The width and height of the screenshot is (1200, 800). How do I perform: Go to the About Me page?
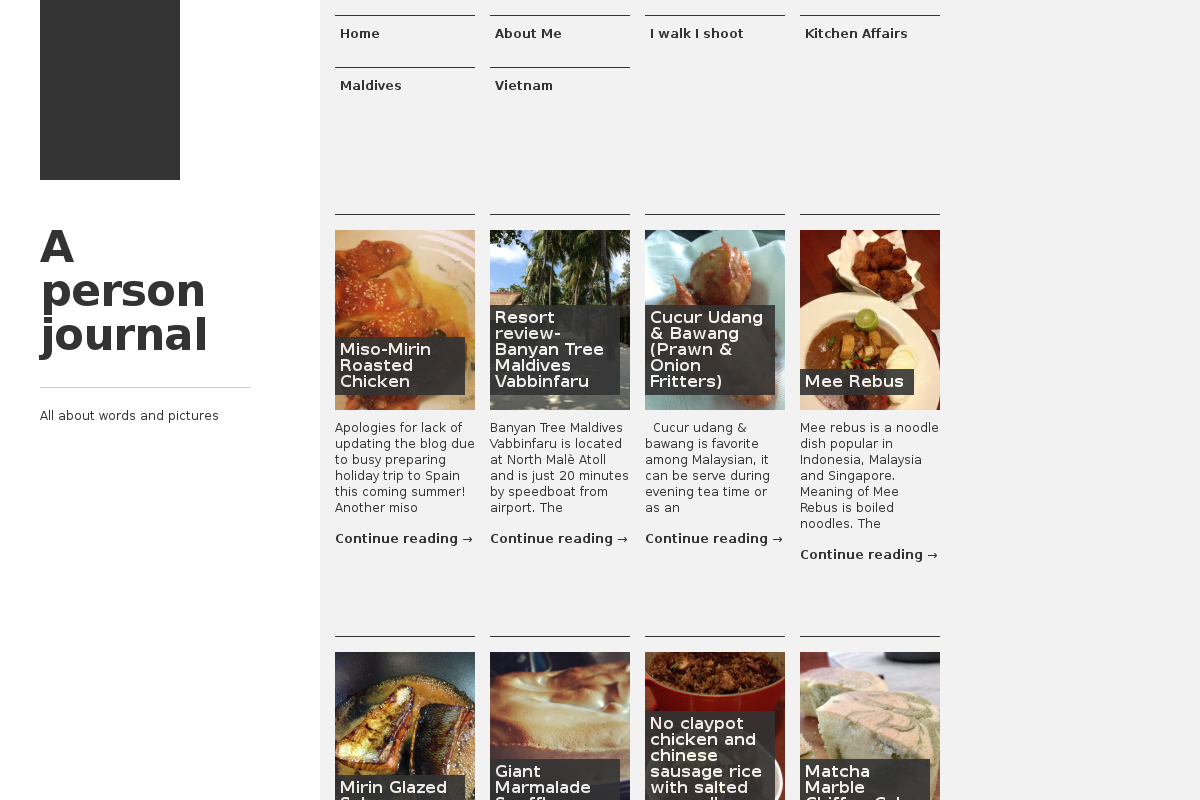[528, 34]
